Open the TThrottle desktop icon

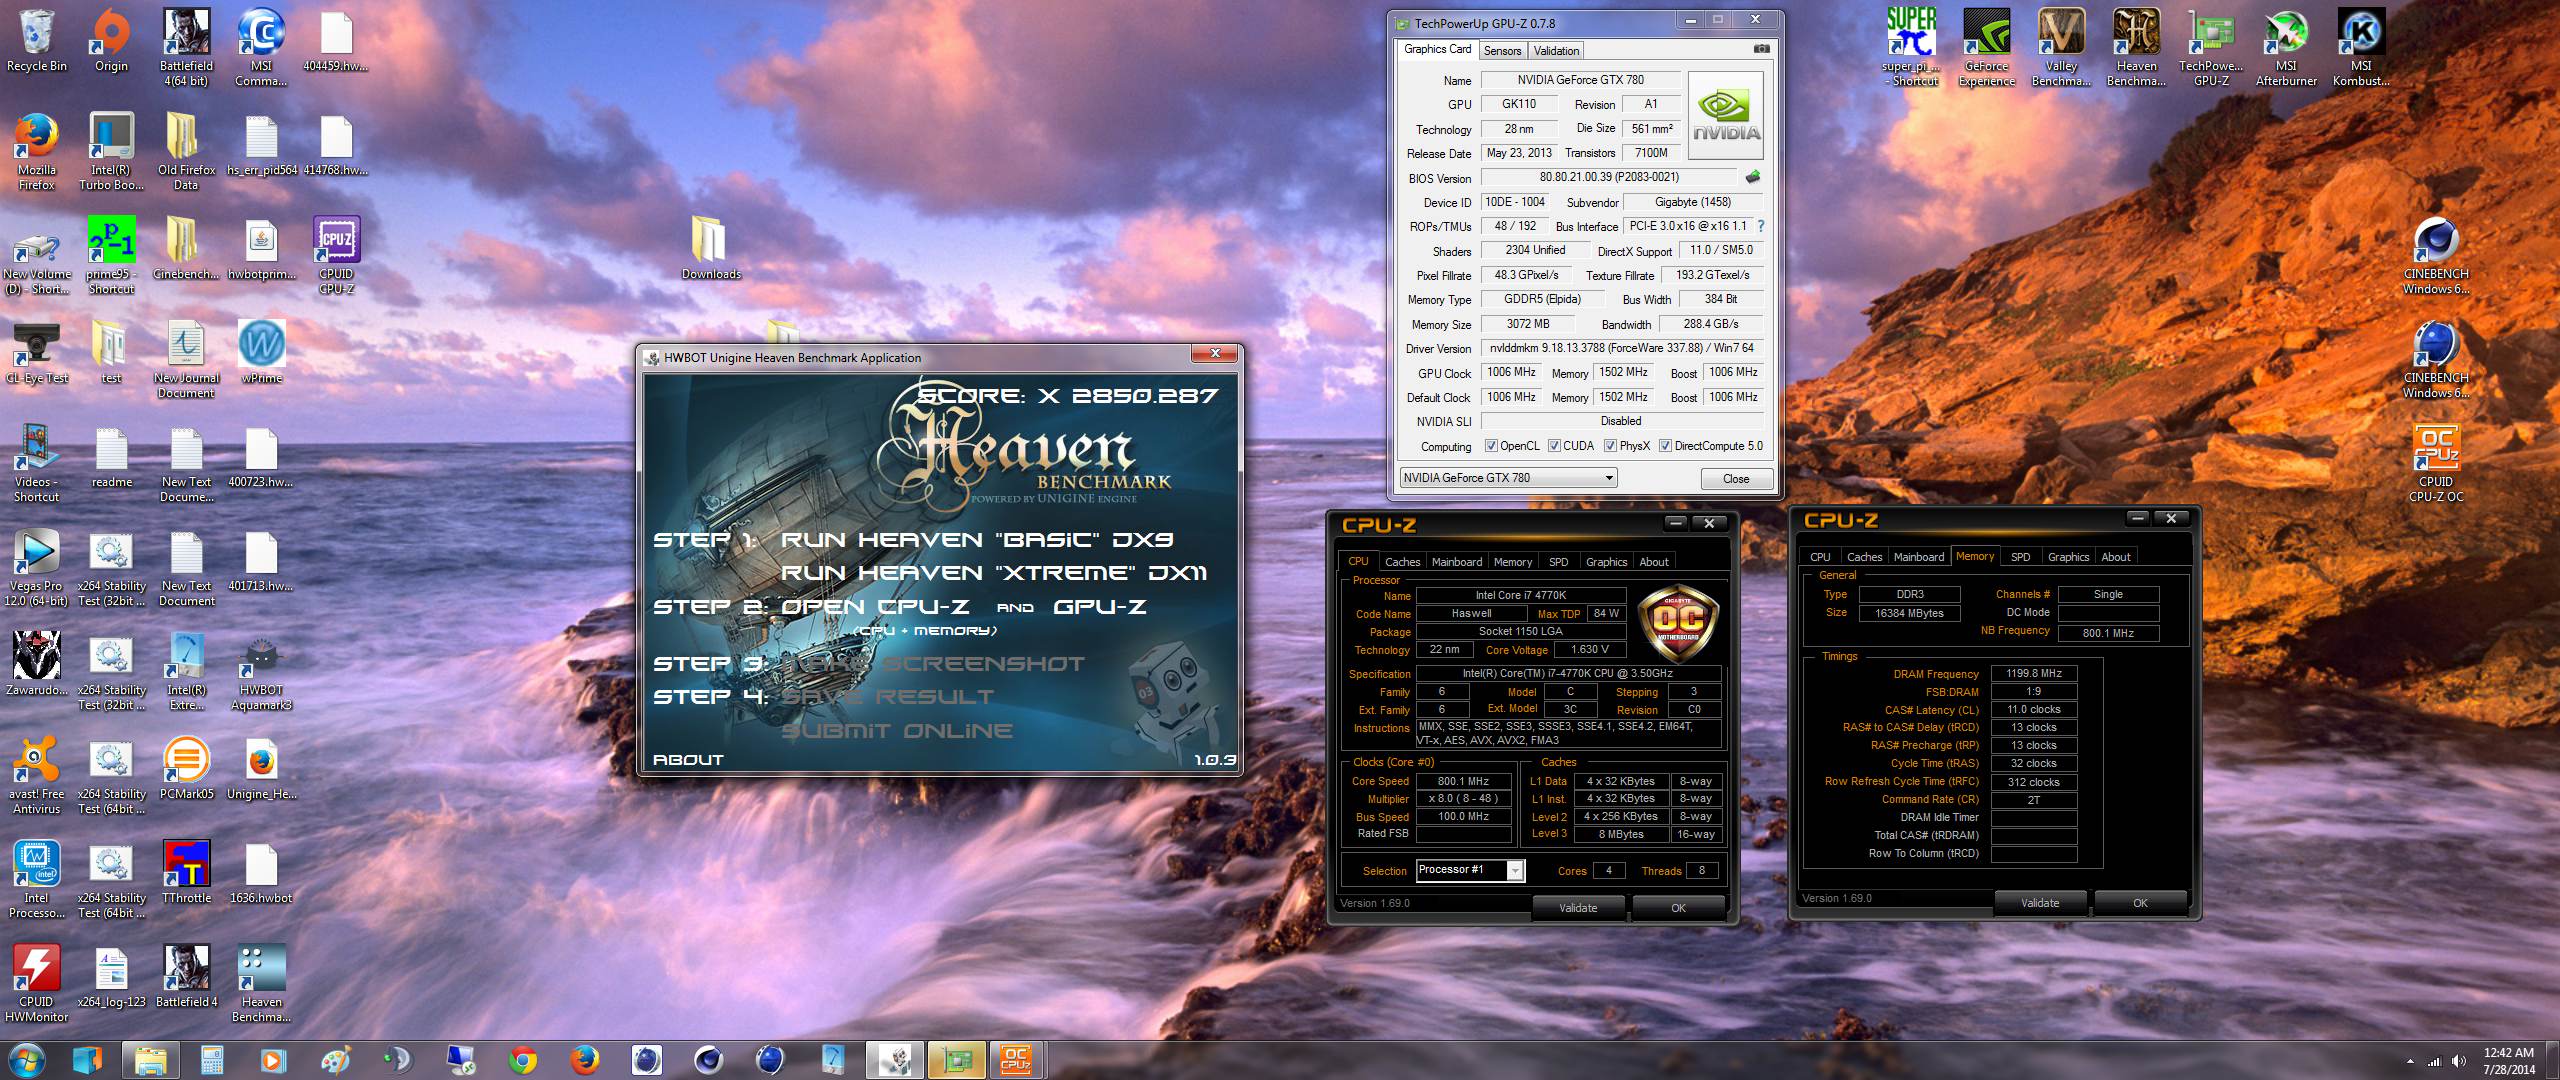tap(186, 871)
